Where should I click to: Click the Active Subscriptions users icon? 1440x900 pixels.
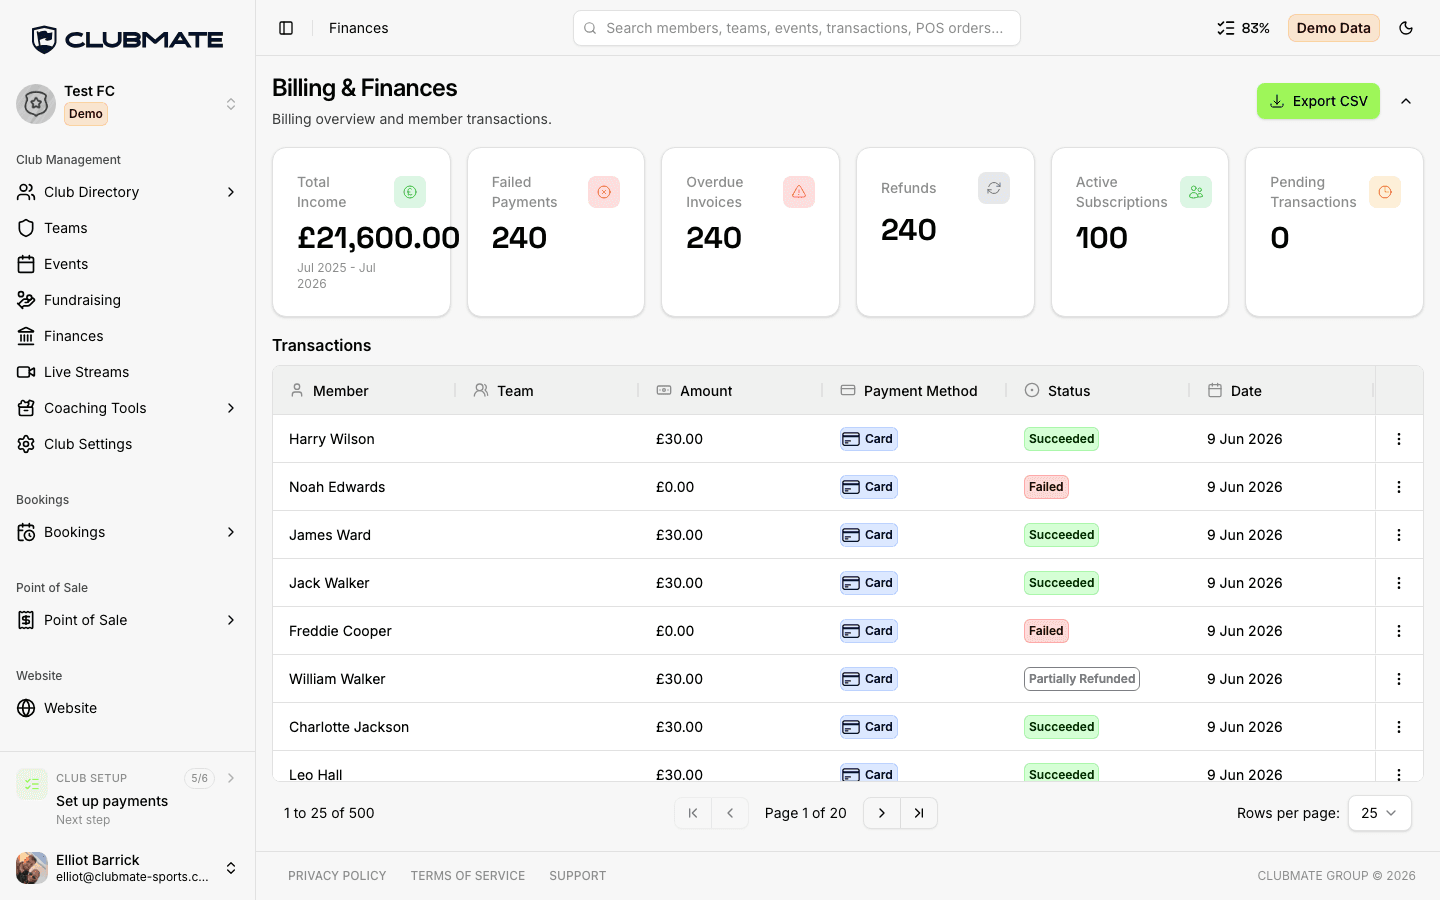pos(1196,192)
